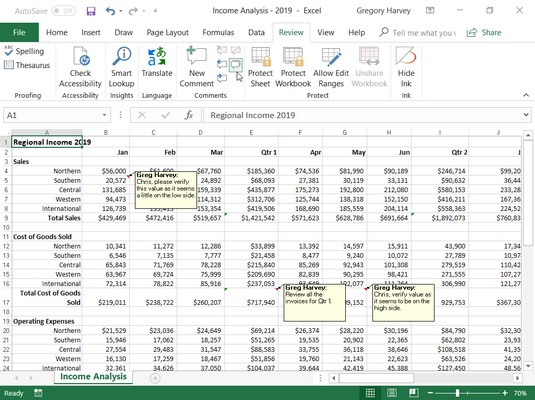Add a New Comment
The image size is (535, 400).
point(197,67)
